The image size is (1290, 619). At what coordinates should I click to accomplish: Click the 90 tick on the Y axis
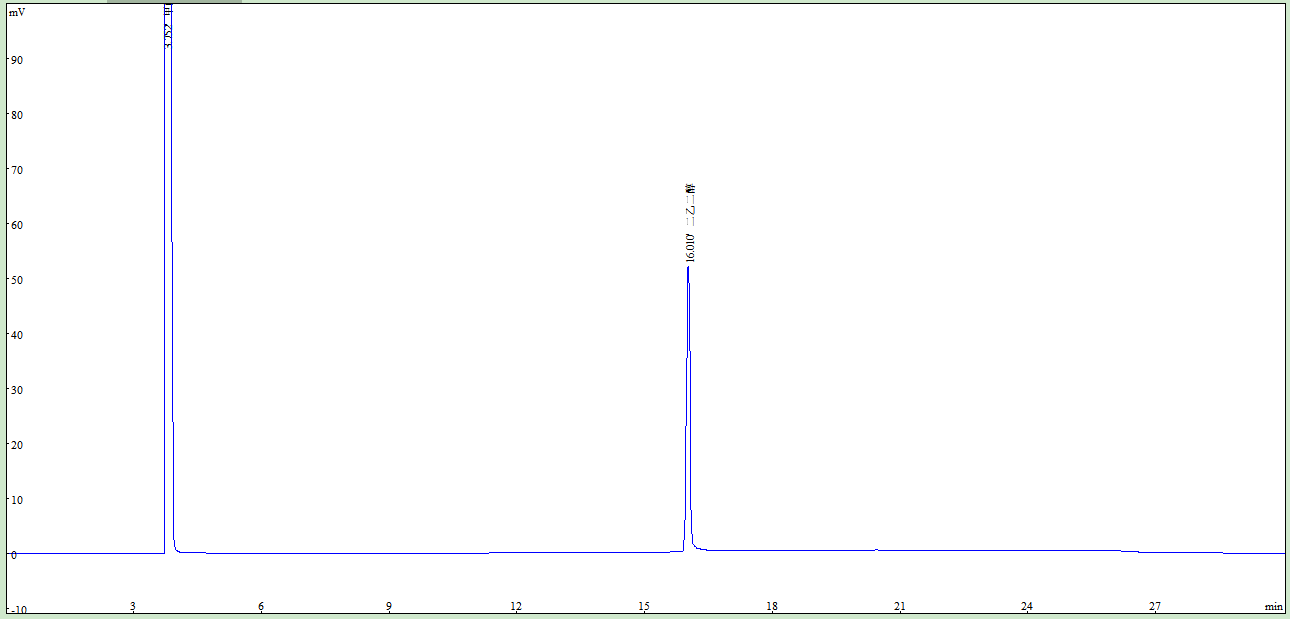click(16, 60)
